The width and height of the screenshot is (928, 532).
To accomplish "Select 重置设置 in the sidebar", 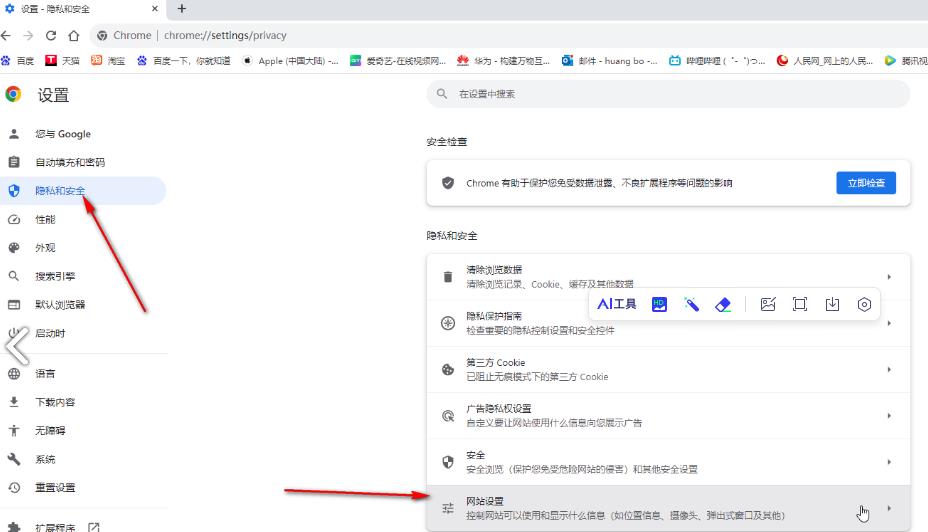I will point(83,488).
